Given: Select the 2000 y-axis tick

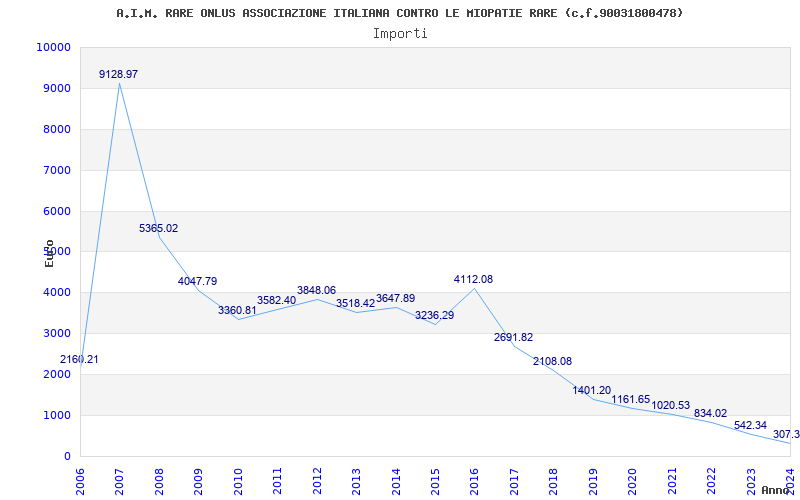Looking at the screenshot, I should click(57, 374).
